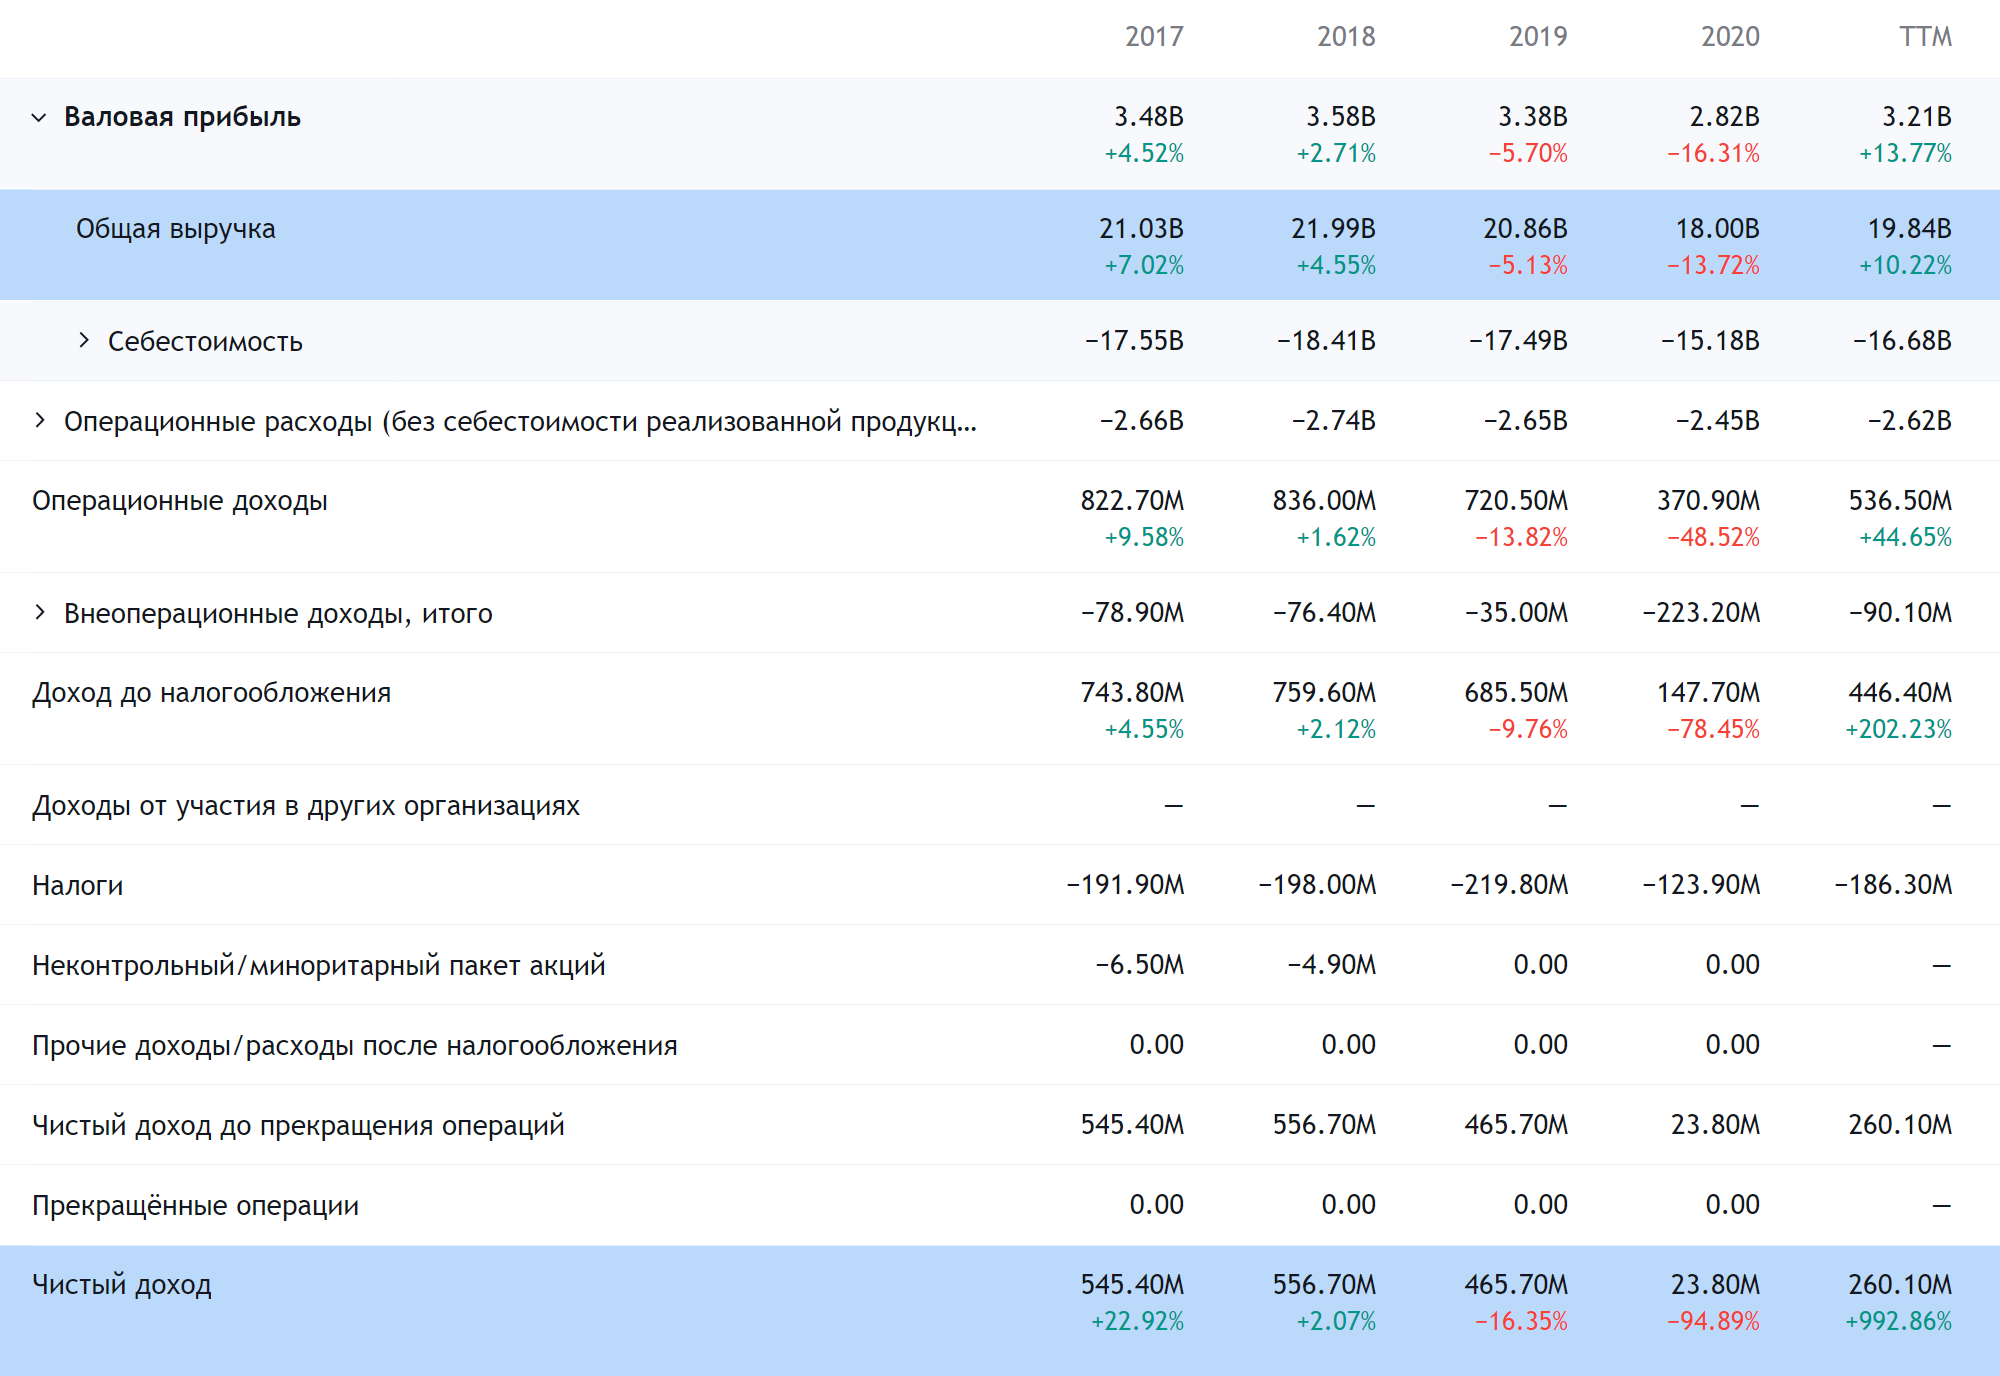Click revenue value 19.84B
The width and height of the screenshot is (2000, 1376).
point(1909,229)
